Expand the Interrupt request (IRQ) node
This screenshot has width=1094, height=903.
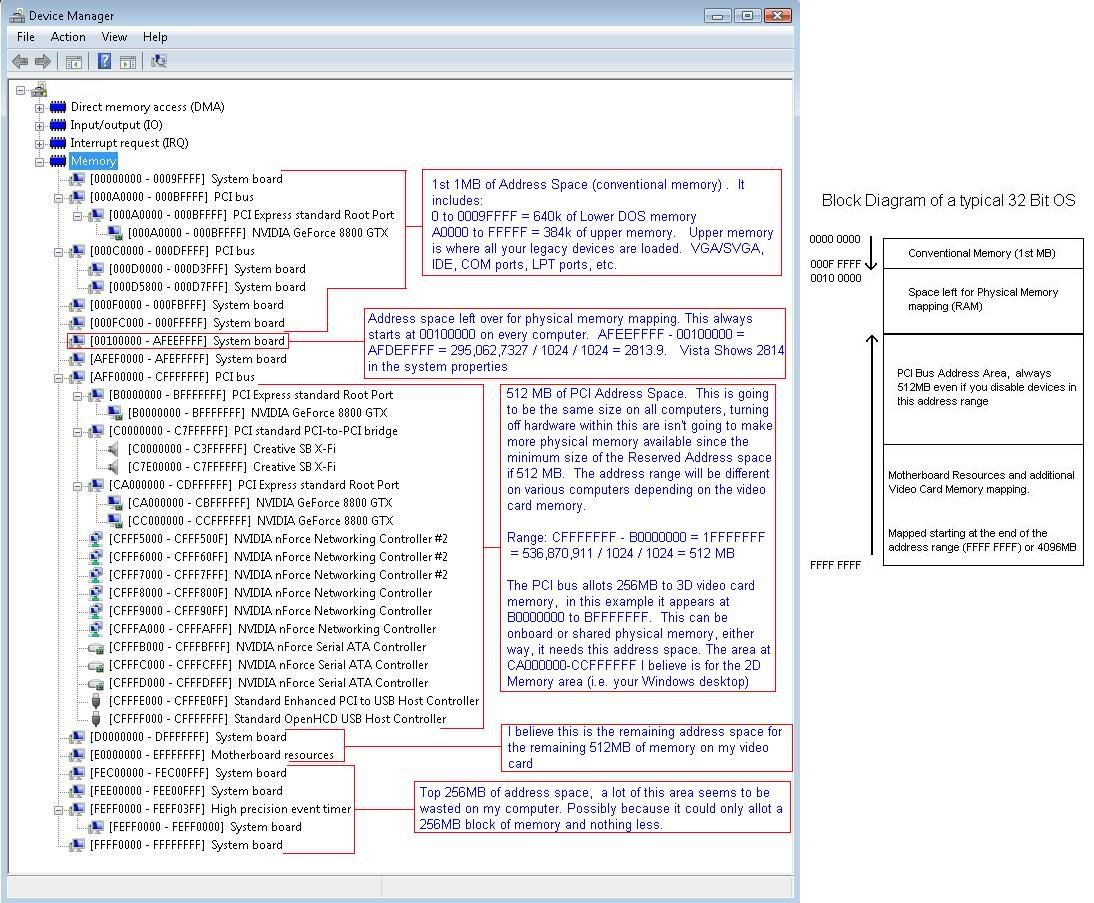40,144
